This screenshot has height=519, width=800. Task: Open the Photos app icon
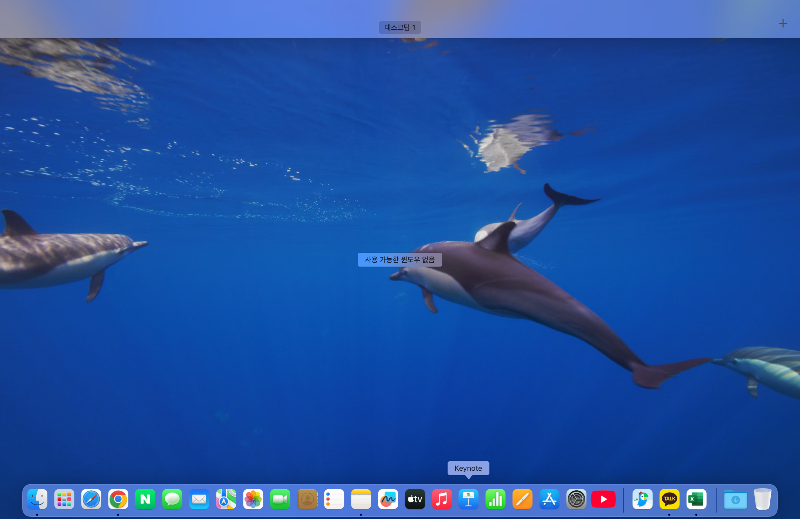(x=253, y=499)
